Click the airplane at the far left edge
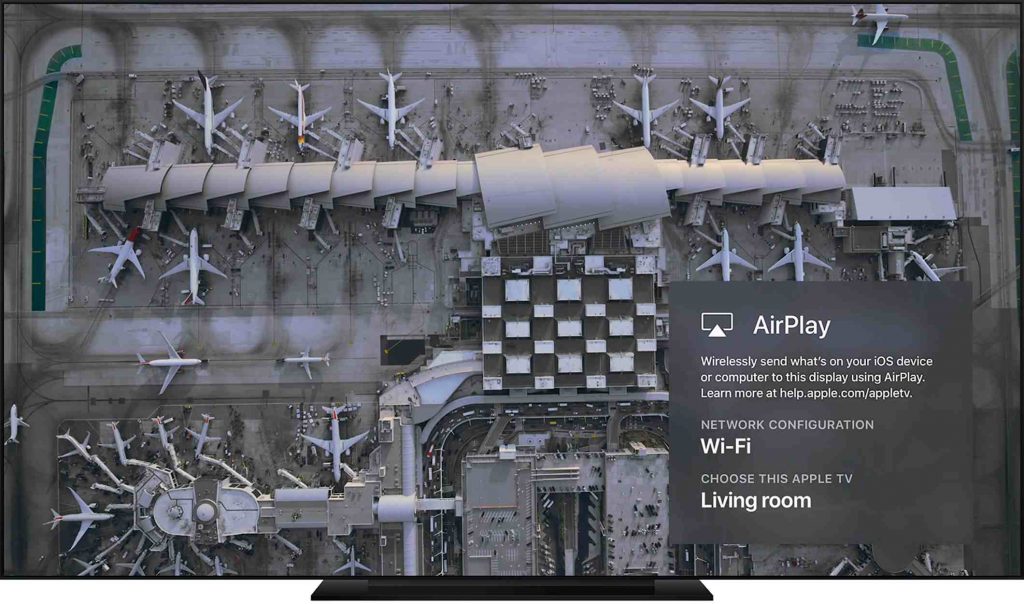 coord(16,425)
